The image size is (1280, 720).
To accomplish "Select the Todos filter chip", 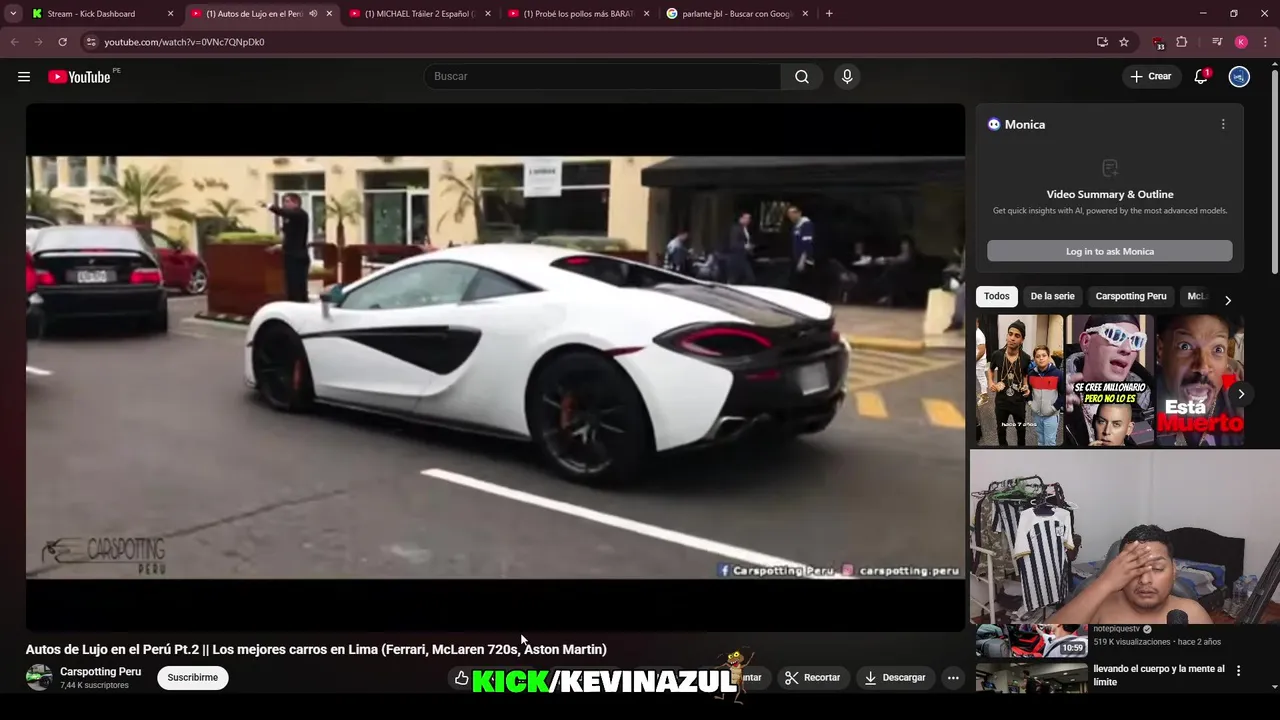I will pos(996,296).
